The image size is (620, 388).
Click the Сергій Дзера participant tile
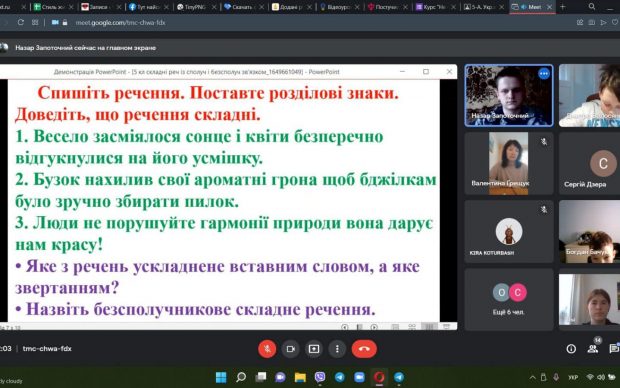(x=590, y=163)
